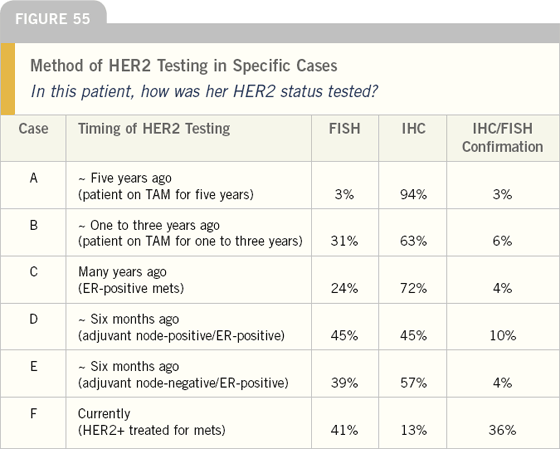
Task: Click the Case column header
Action: tap(33, 129)
